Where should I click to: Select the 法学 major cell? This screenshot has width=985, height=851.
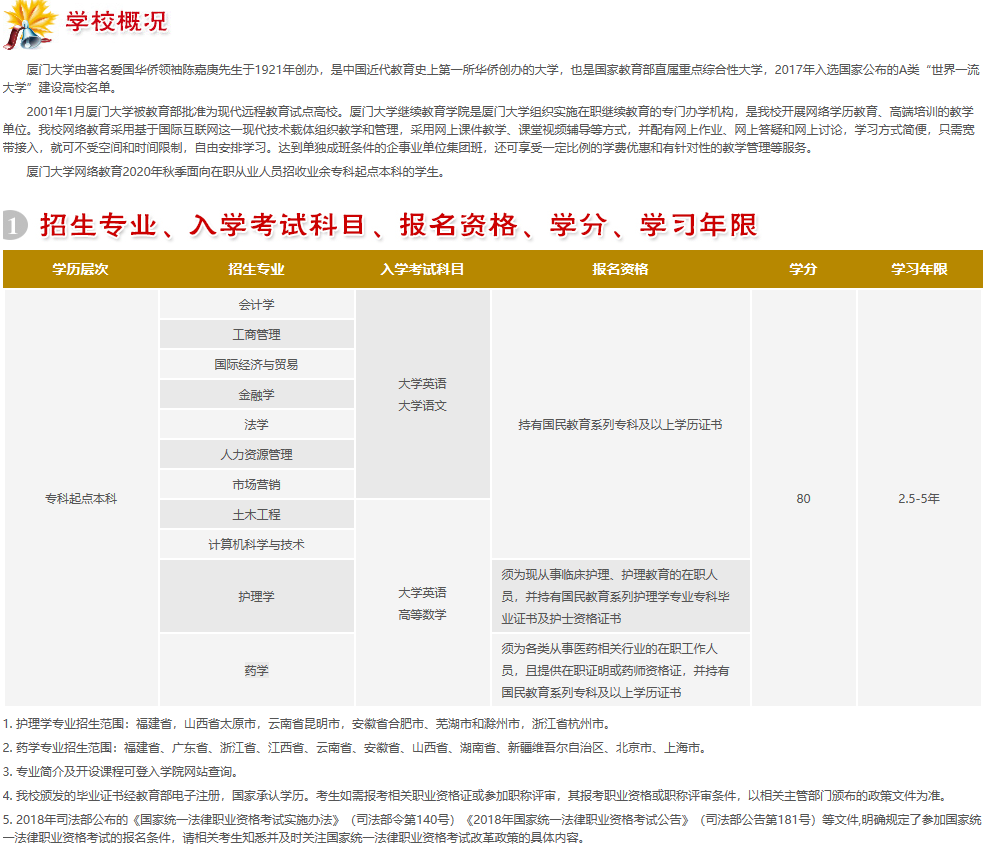(257, 425)
